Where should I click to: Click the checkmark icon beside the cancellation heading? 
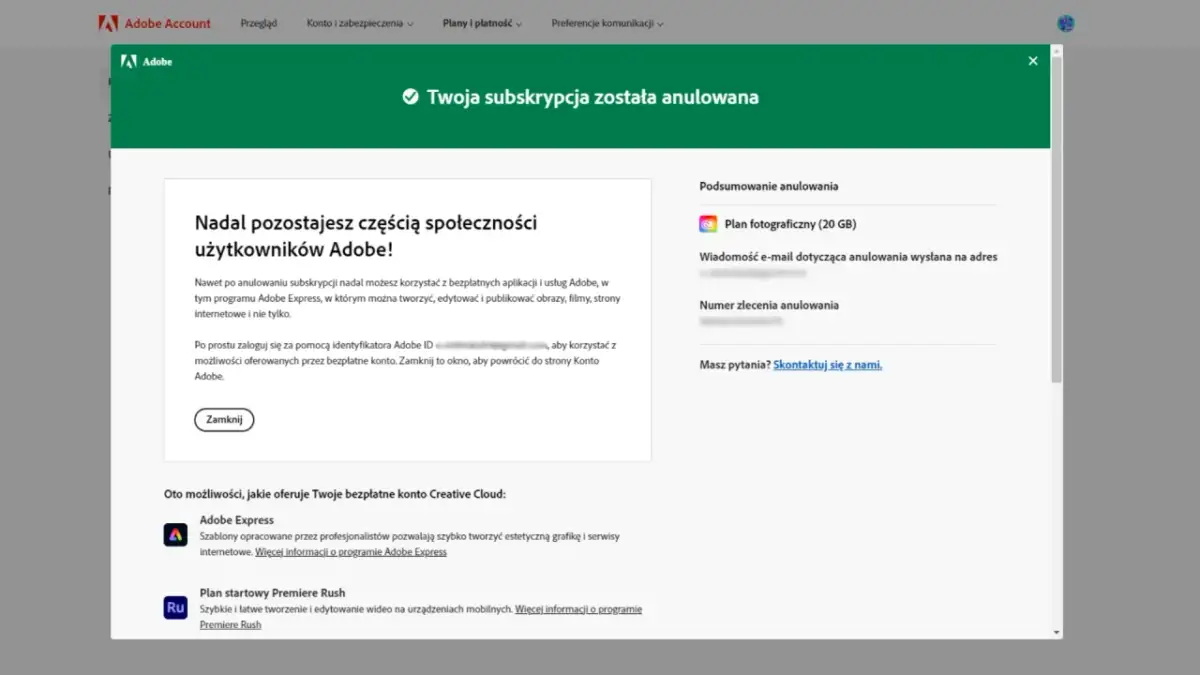[409, 97]
